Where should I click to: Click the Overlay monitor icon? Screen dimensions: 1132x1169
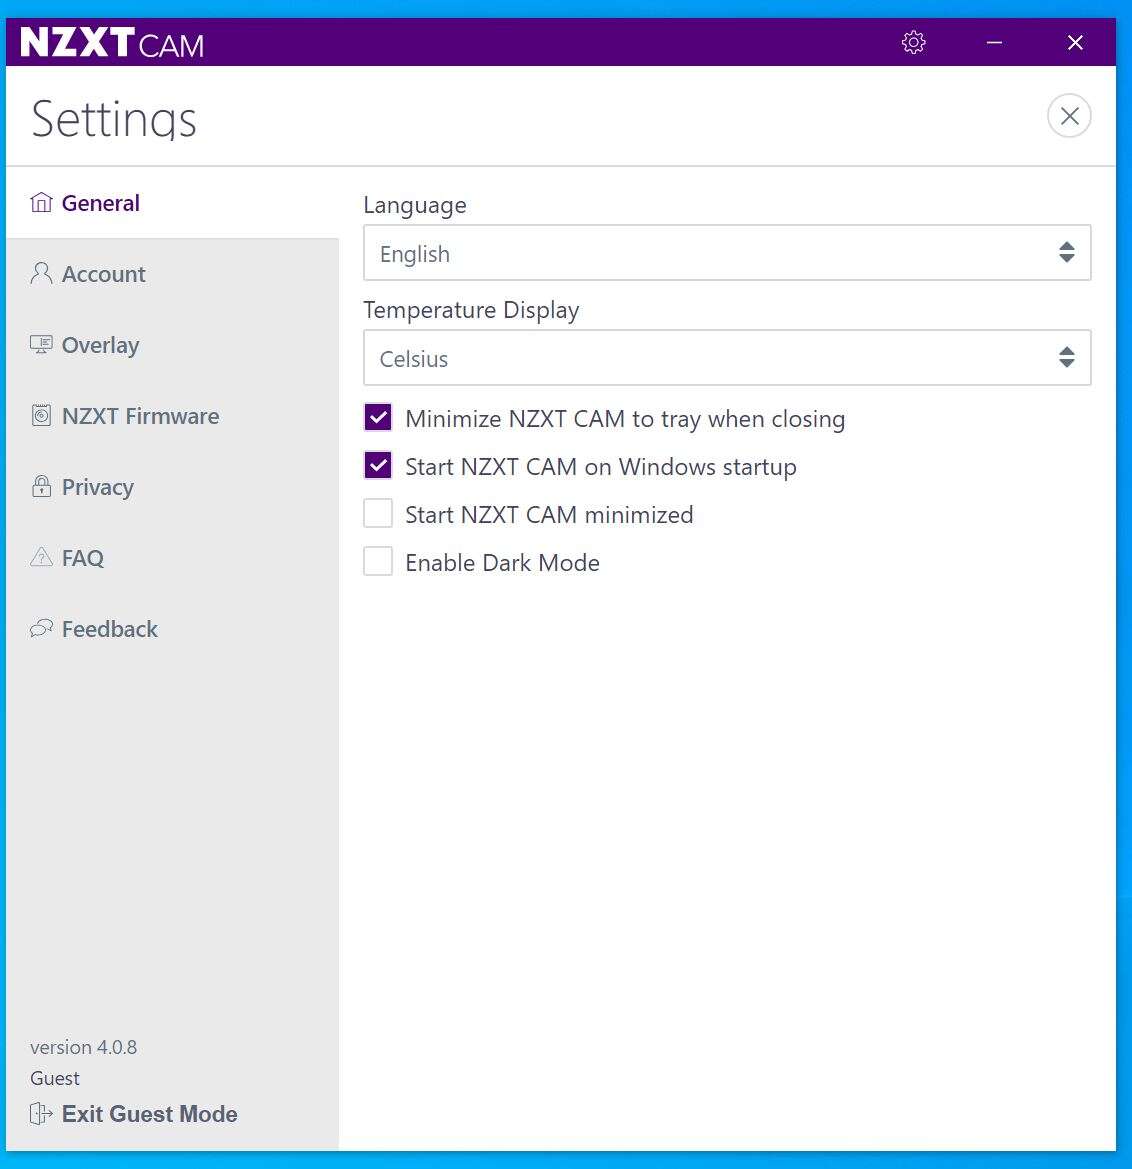(41, 345)
